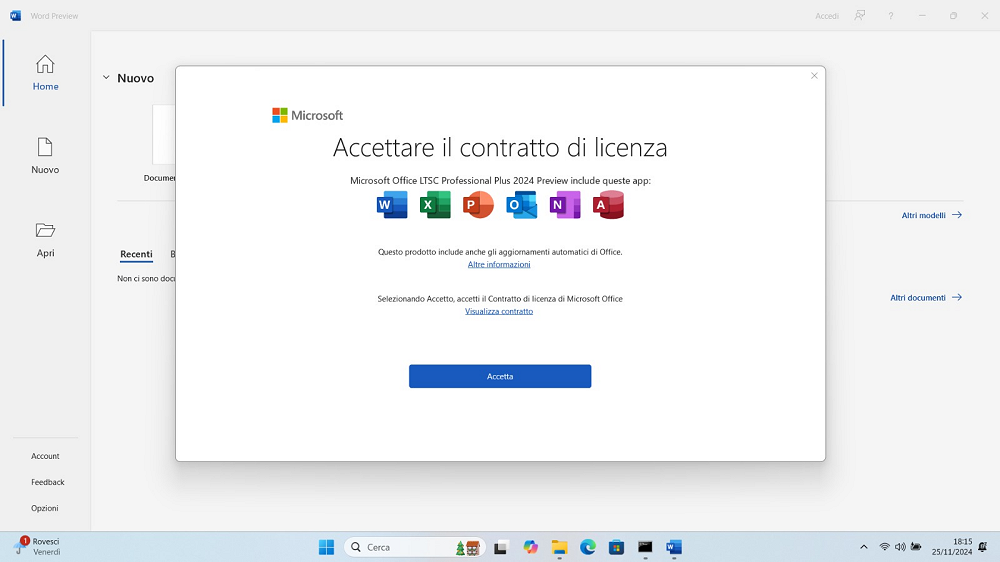Click the Cerca taskbar search field
This screenshot has height=562, width=1000.
415,547
